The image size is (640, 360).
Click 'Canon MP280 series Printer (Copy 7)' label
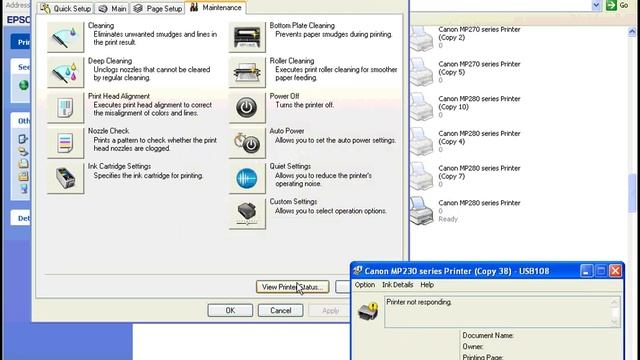[479, 172]
